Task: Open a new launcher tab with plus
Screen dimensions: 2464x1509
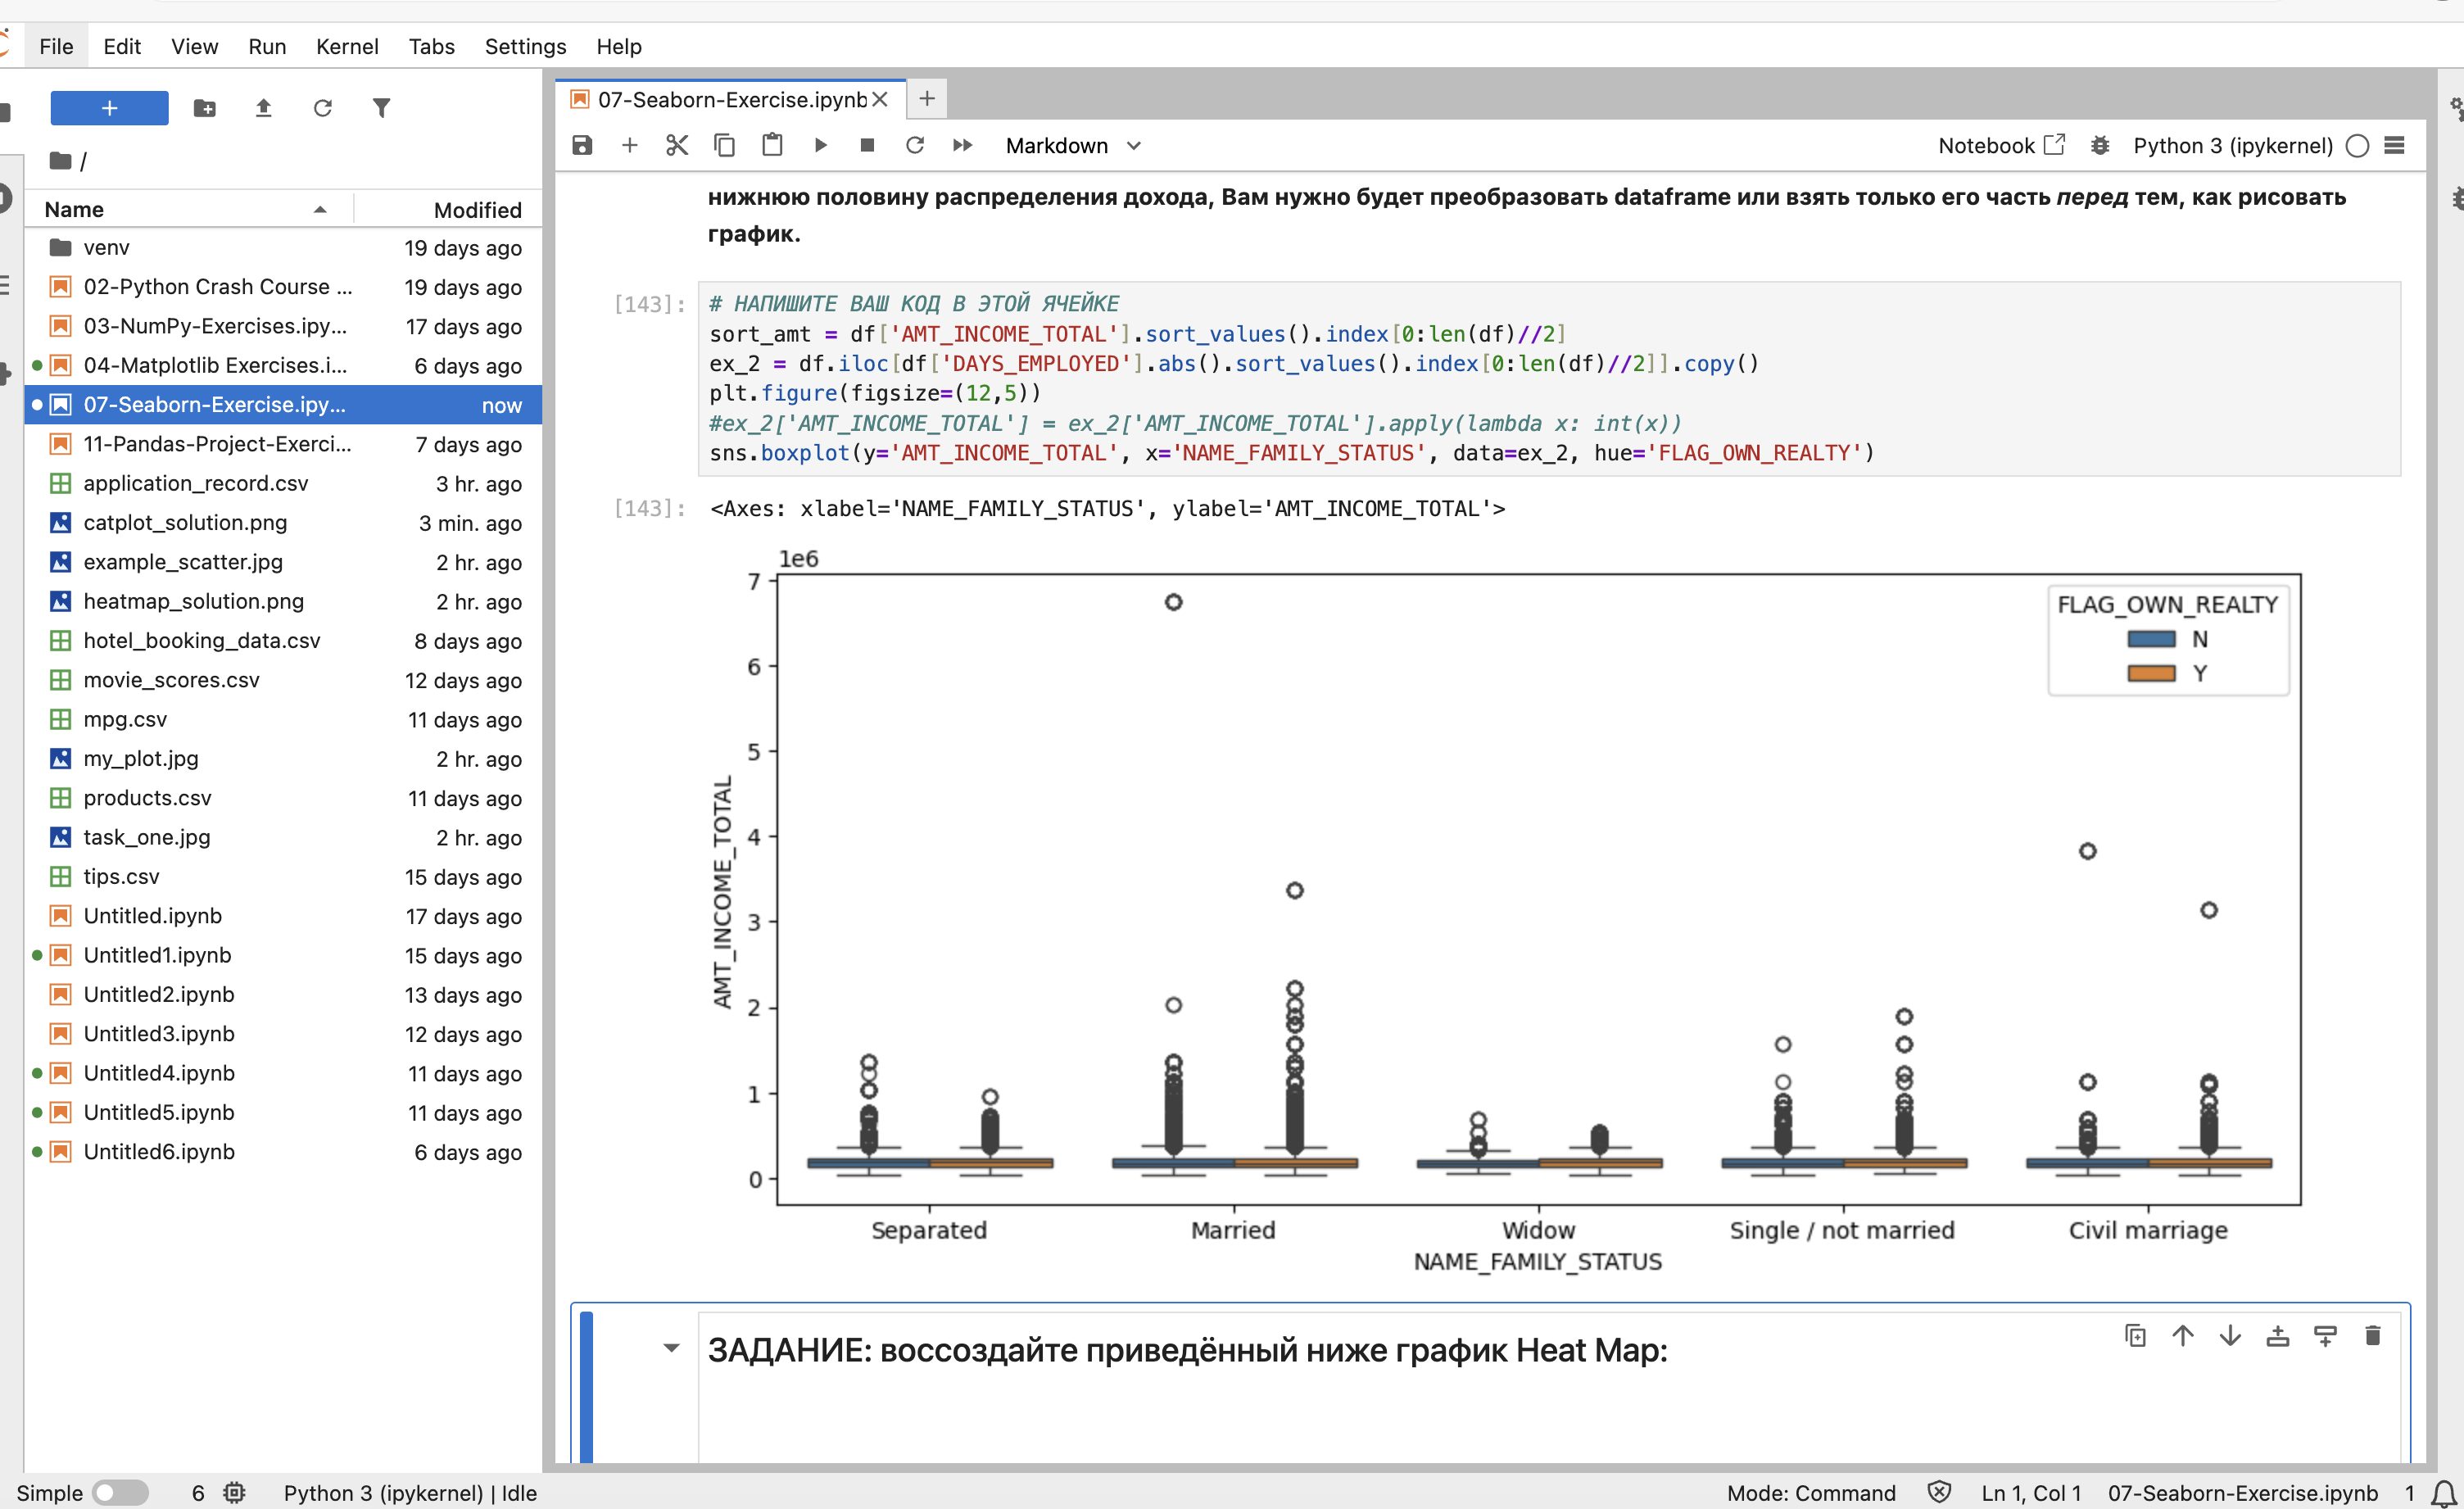Action: coord(927,98)
